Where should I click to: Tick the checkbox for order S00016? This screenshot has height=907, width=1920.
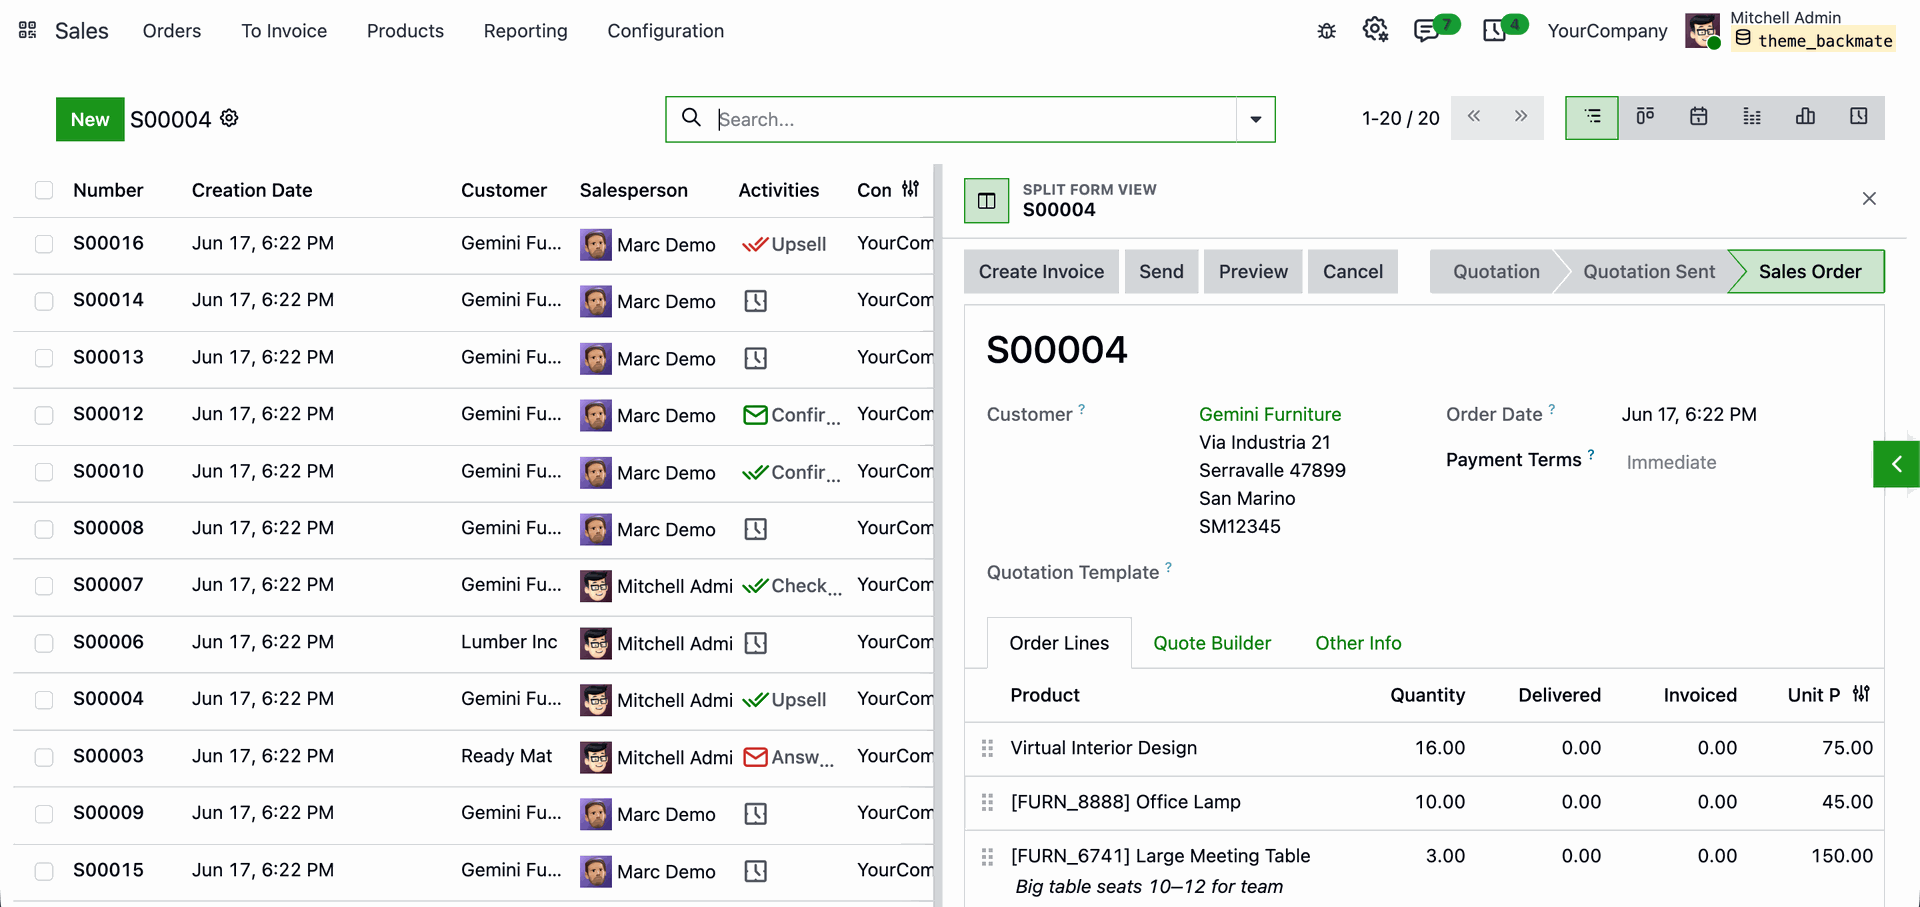[44, 244]
